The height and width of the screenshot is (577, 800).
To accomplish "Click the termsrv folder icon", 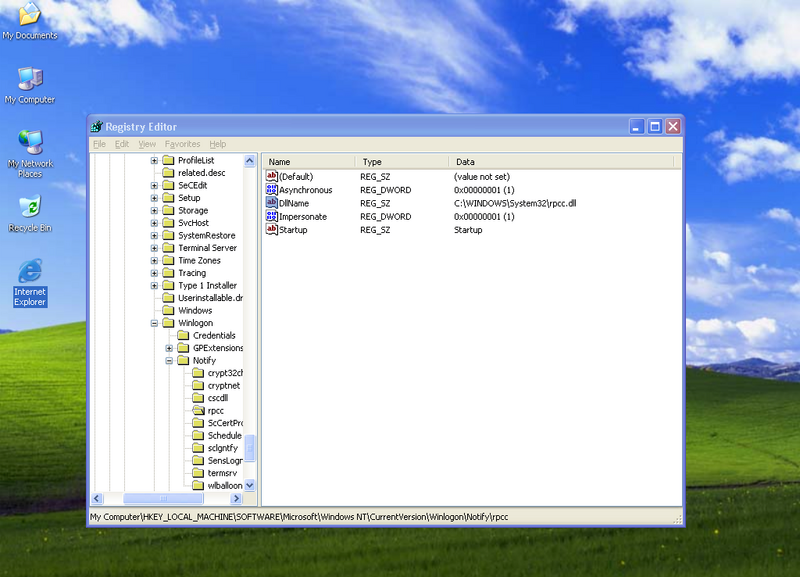I will point(198,473).
